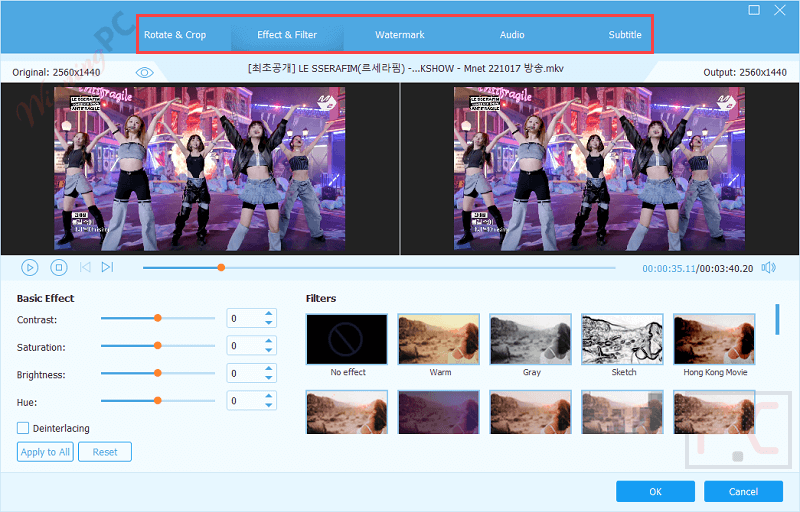The width and height of the screenshot is (800, 512).
Task: Decrease Saturation value with down arrow
Action: pyautogui.click(x=269, y=350)
